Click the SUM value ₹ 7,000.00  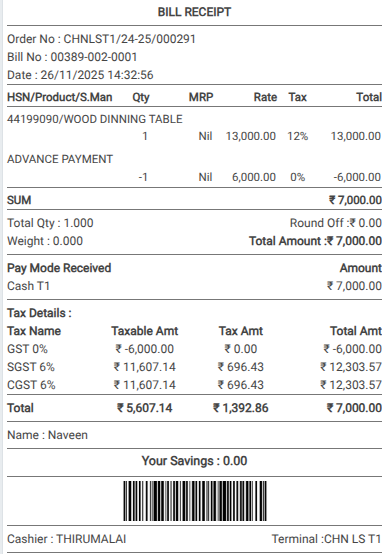tap(355, 200)
